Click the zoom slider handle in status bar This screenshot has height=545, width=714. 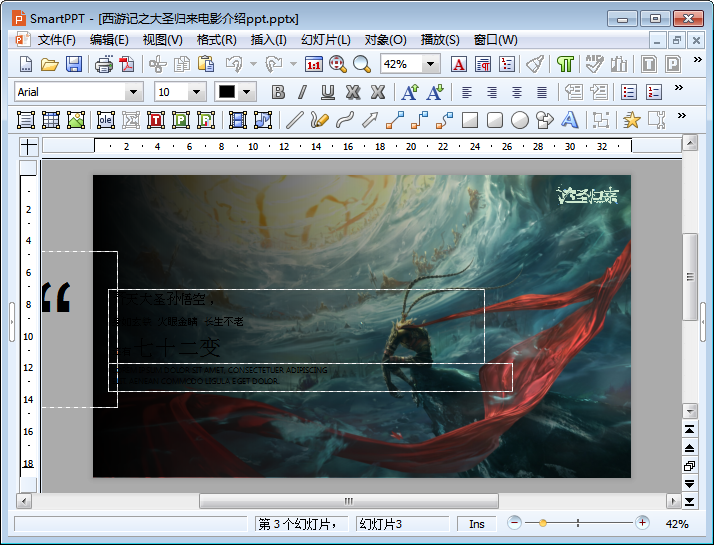pyautogui.click(x=542, y=523)
